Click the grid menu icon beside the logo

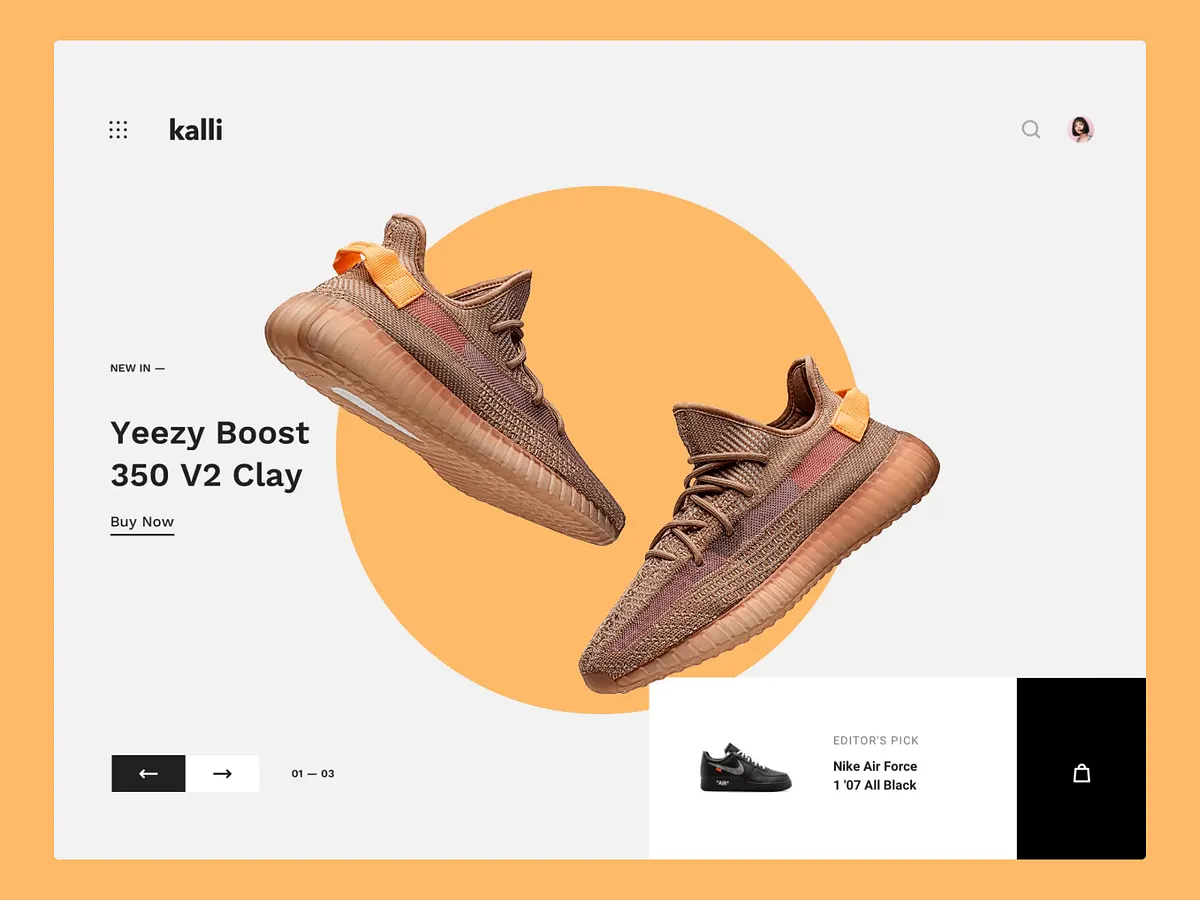point(117,129)
